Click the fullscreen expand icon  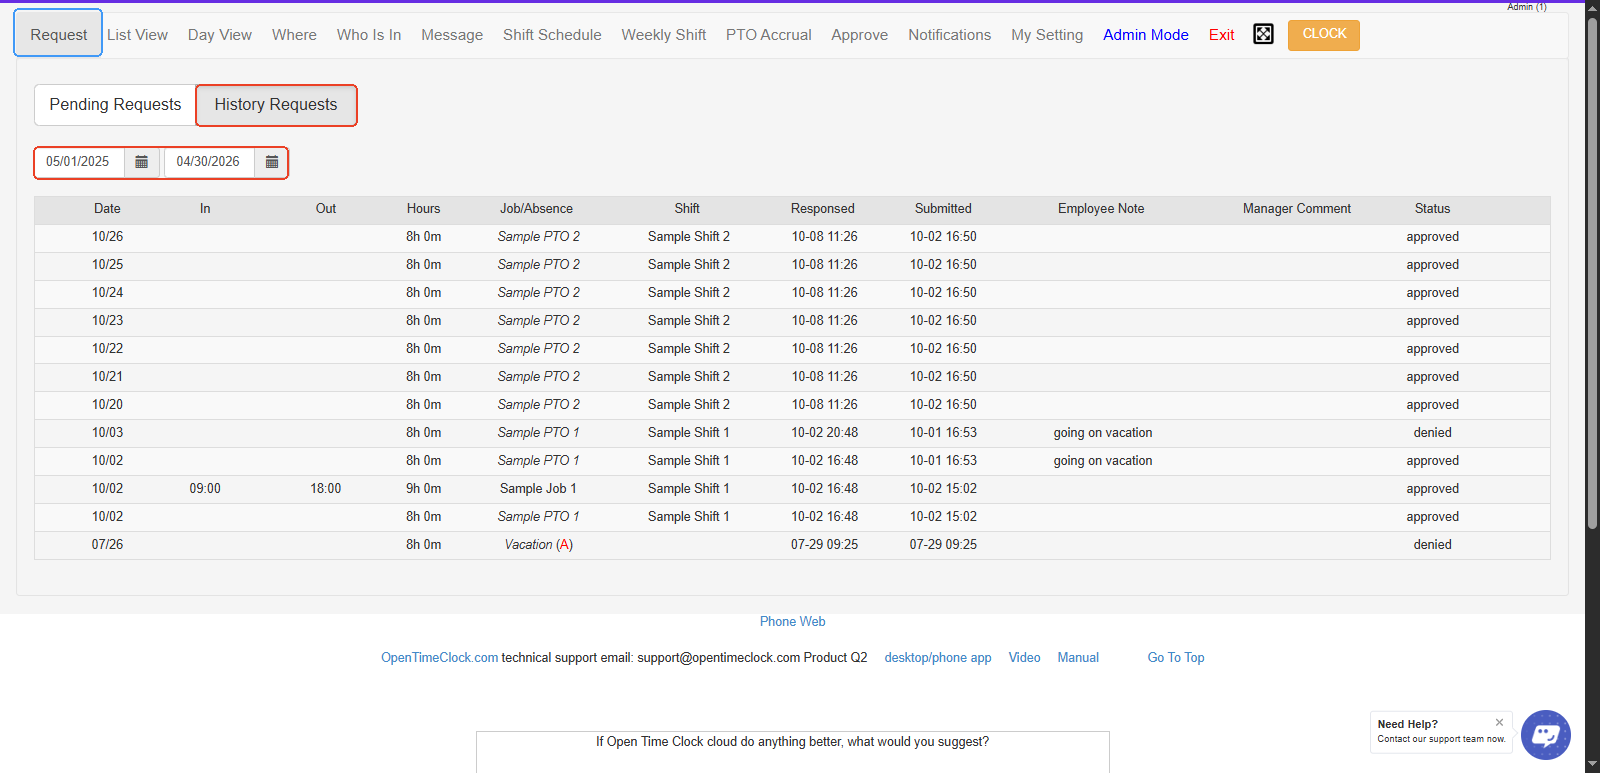click(1263, 35)
